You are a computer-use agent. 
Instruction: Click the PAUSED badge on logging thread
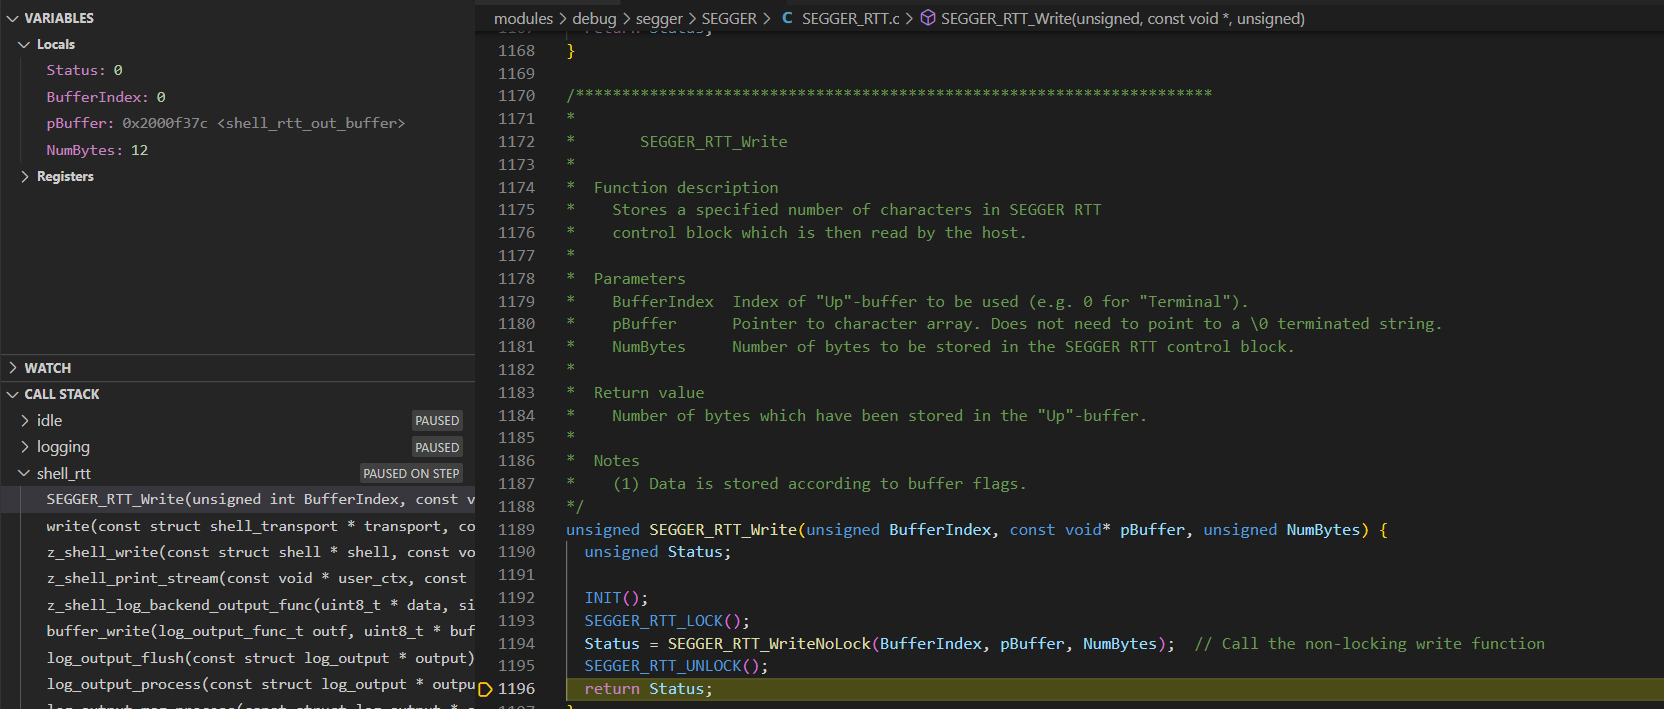tap(437, 447)
